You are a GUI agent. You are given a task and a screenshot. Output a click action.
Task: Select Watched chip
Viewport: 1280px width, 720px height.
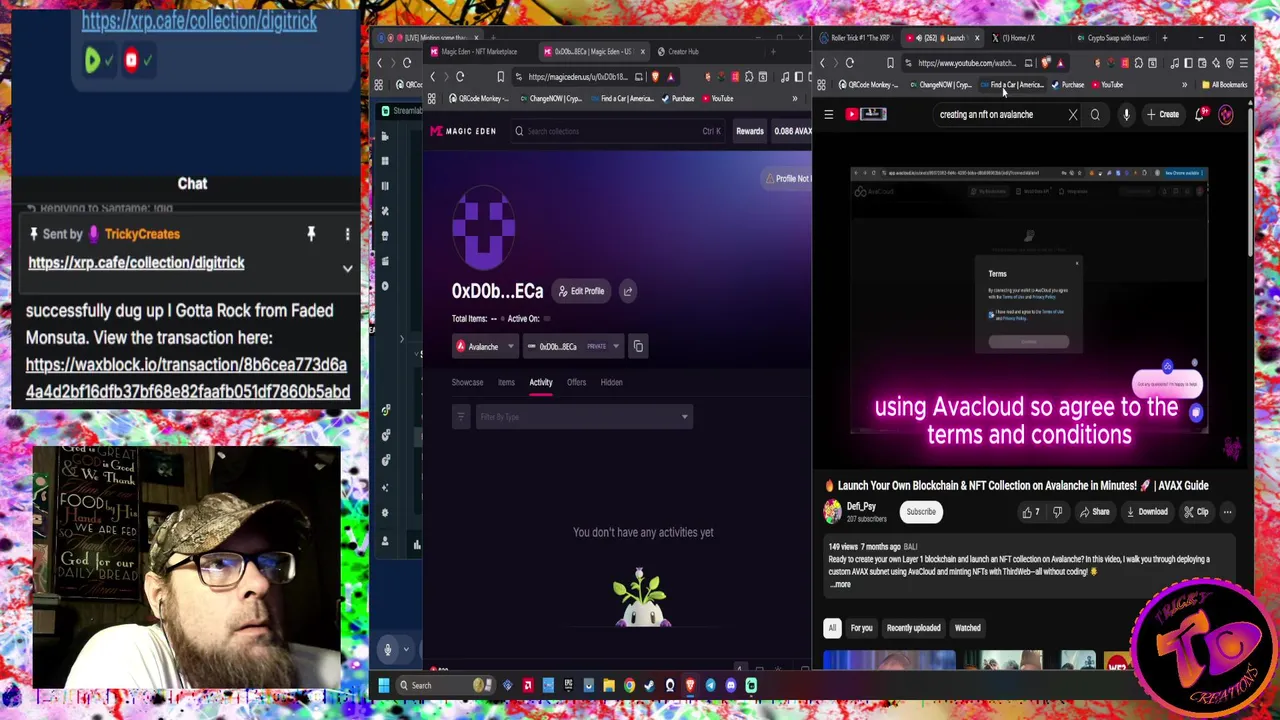tap(967, 628)
